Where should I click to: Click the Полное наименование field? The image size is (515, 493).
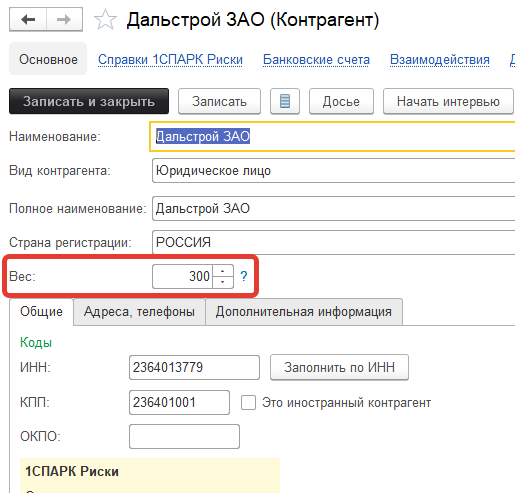click(x=333, y=208)
